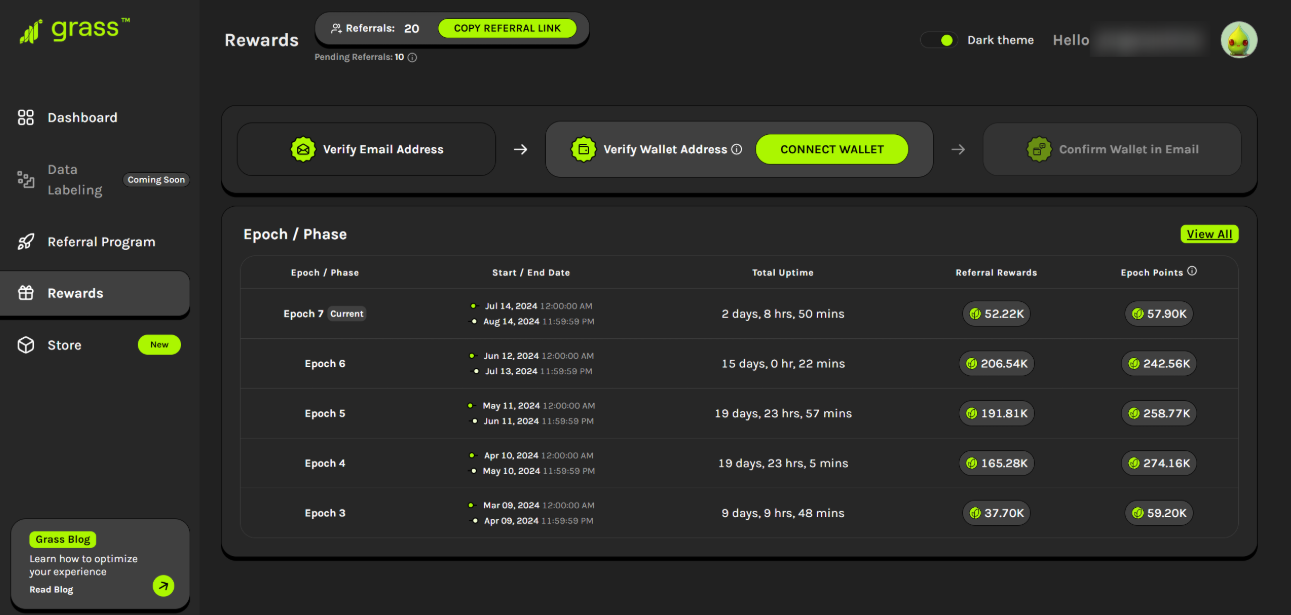Image resolution: width=1291 pixels, height=615 pixels.
Task: Click uptime 2 days, 8 hrs, 50 mins
Action: pyautogui.click(x=783, y=314)
